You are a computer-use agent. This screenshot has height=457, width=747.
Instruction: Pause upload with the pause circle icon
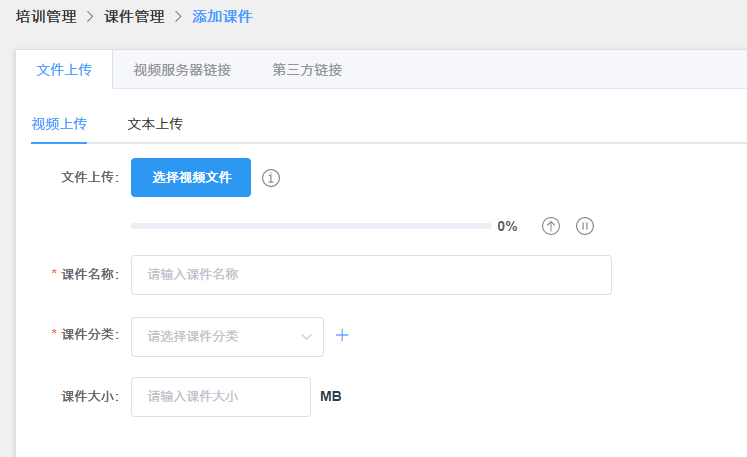(x=585, y=226)
